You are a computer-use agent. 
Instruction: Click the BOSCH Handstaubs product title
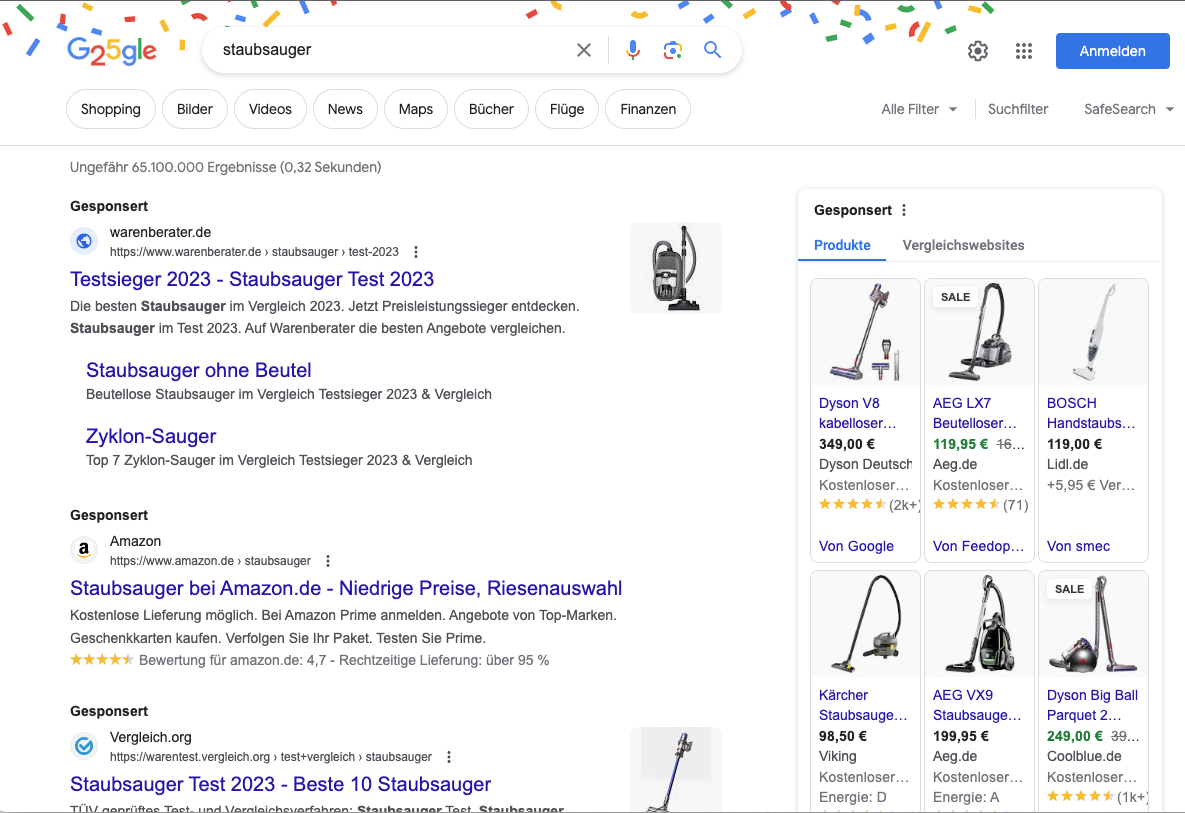1091,413
